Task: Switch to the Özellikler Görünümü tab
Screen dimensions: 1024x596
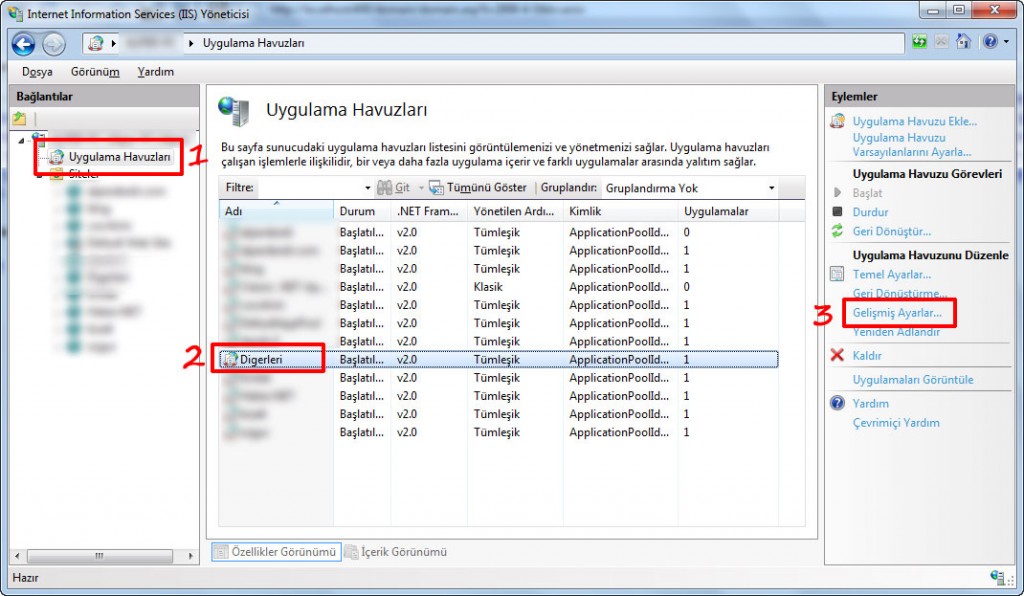Action: (x=276, y=552)
